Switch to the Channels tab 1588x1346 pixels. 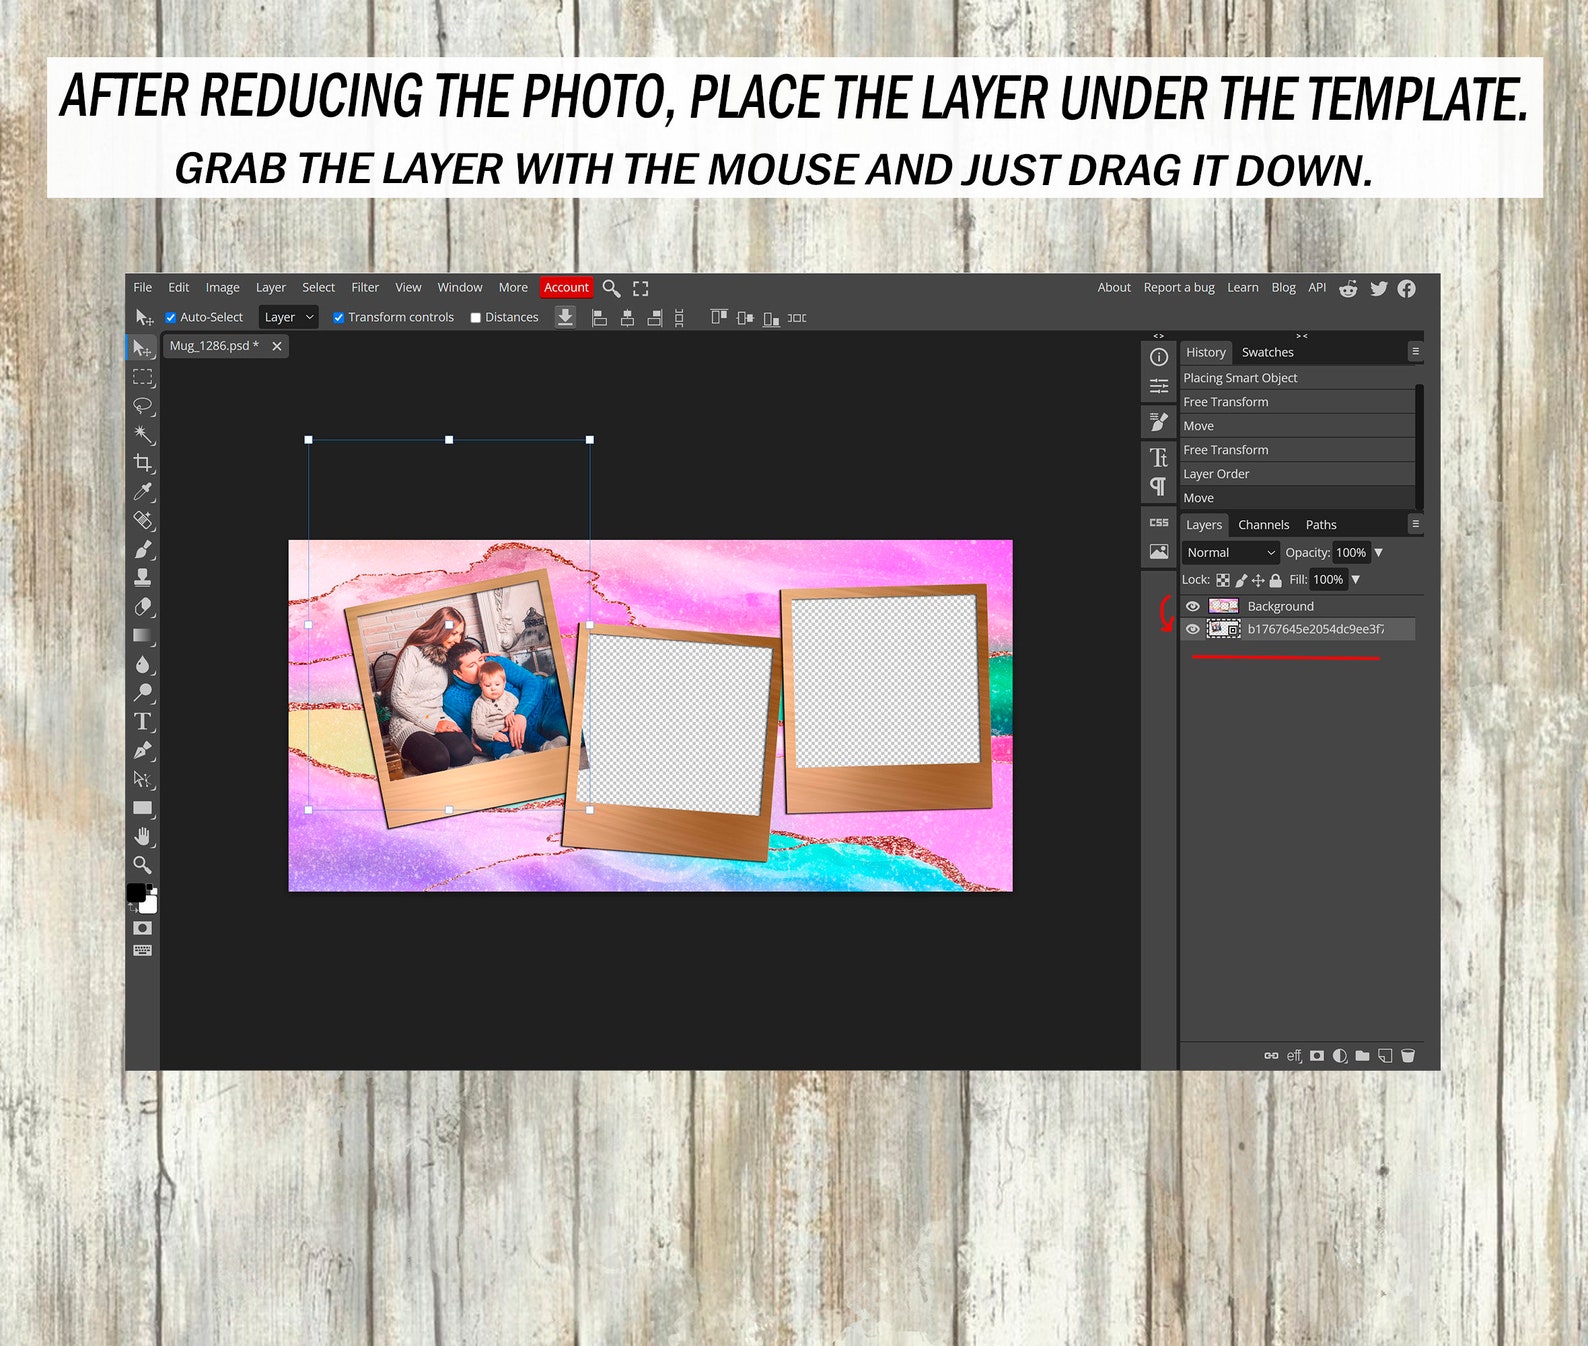[x=1263, y=525]
